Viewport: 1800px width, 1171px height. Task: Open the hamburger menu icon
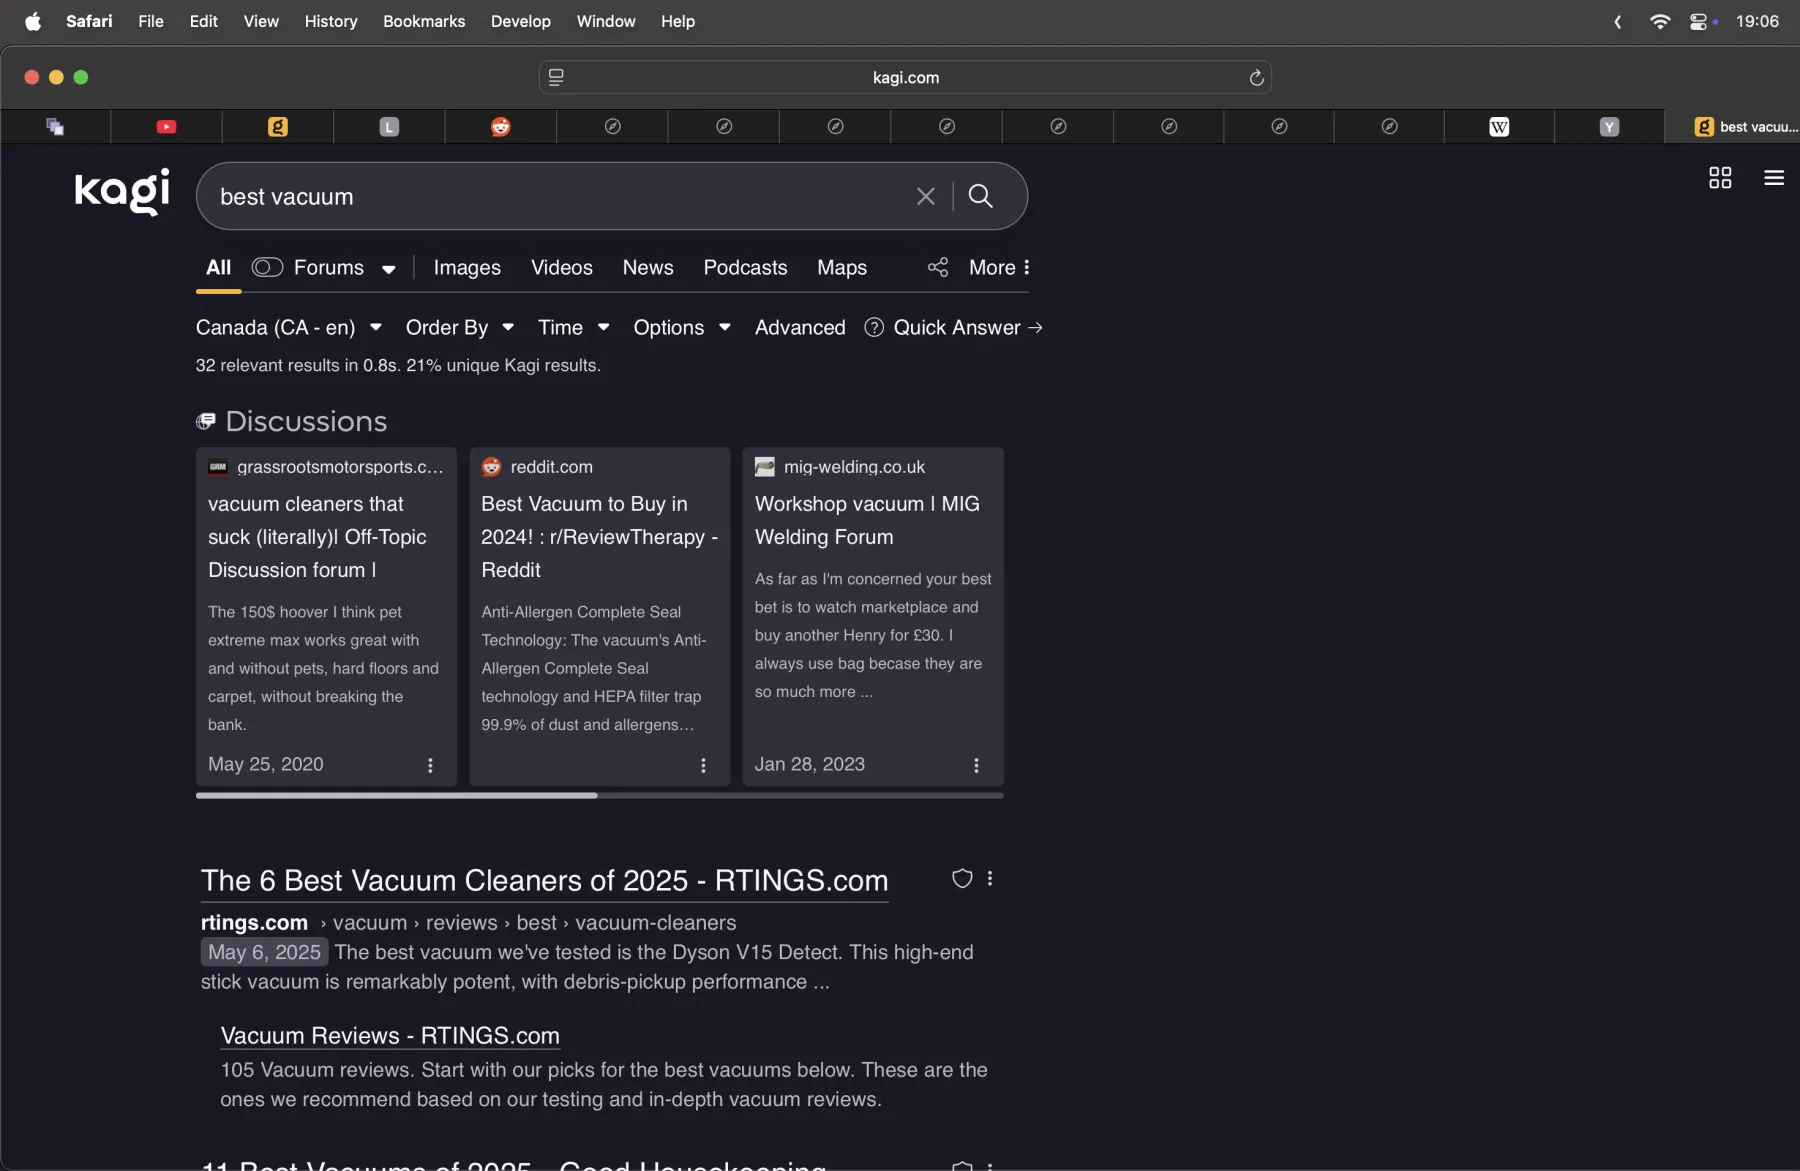1774,178
